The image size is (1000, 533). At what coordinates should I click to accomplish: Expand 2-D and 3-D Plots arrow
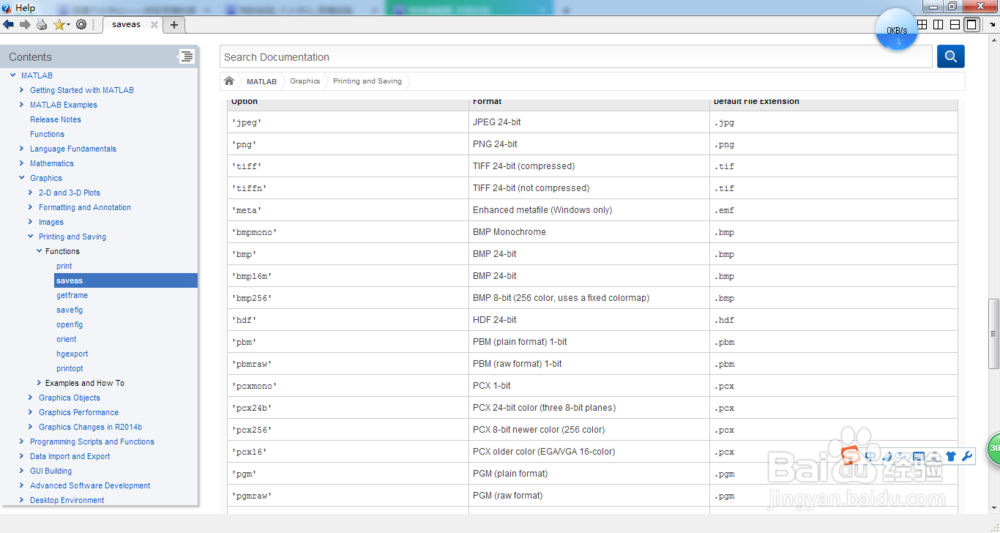(30, 193)
